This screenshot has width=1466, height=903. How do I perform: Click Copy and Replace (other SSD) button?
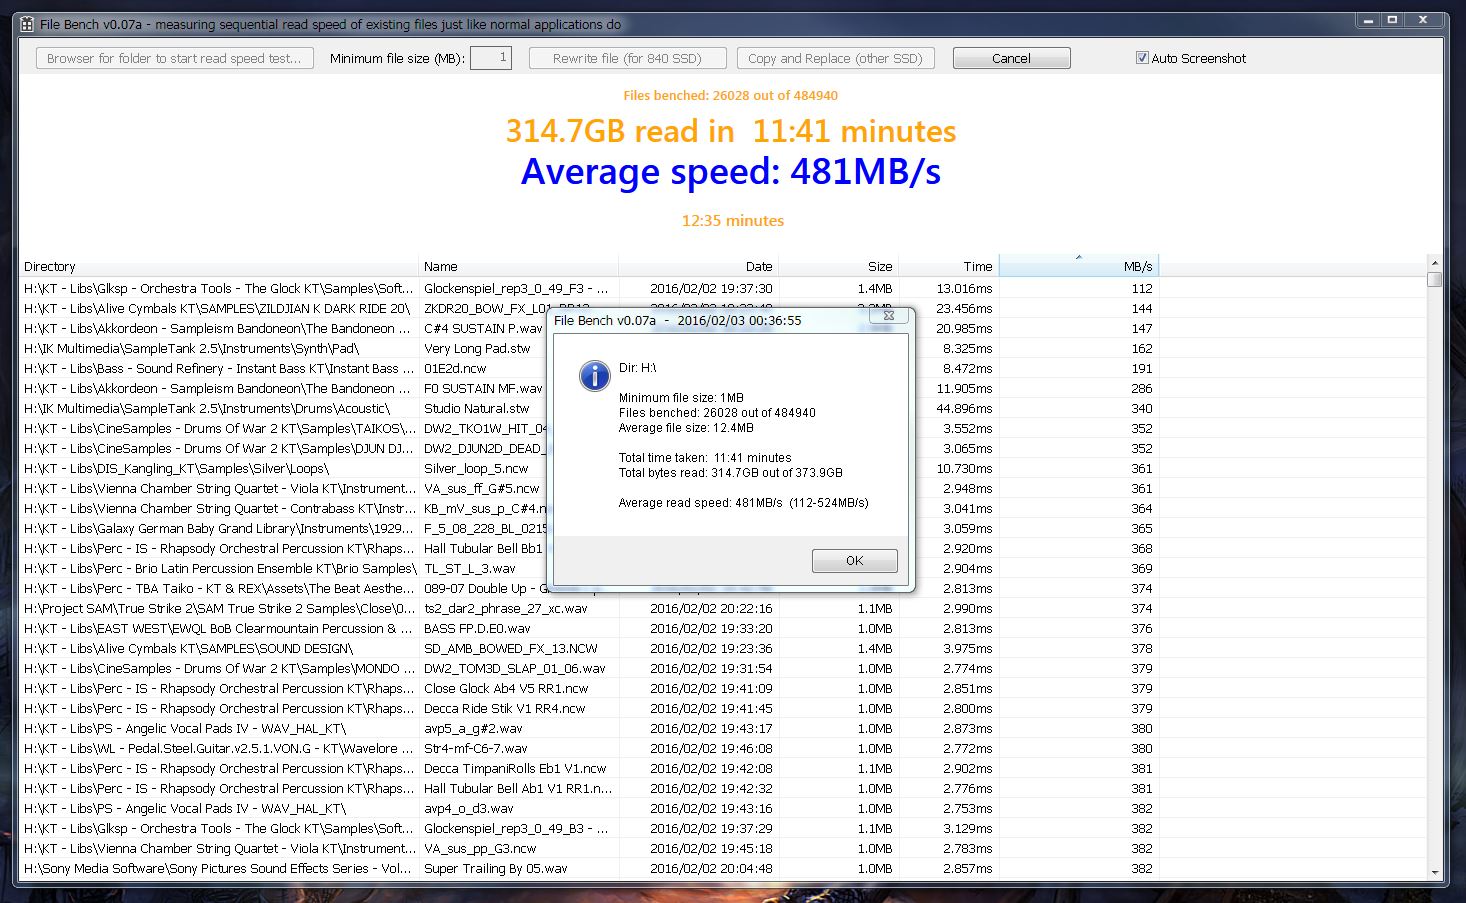tap(835, 58)
